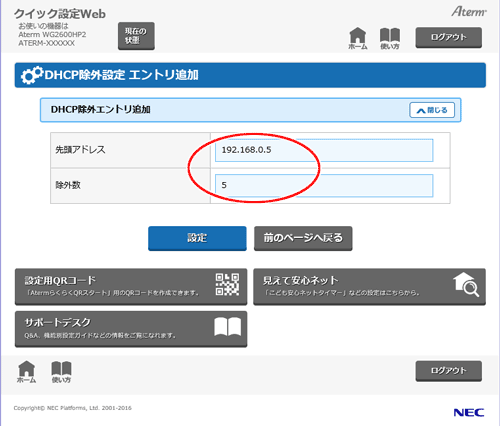Click the Aterm logo at top
The height and width of the screenshot is (426, 500).
coord(469,12)
